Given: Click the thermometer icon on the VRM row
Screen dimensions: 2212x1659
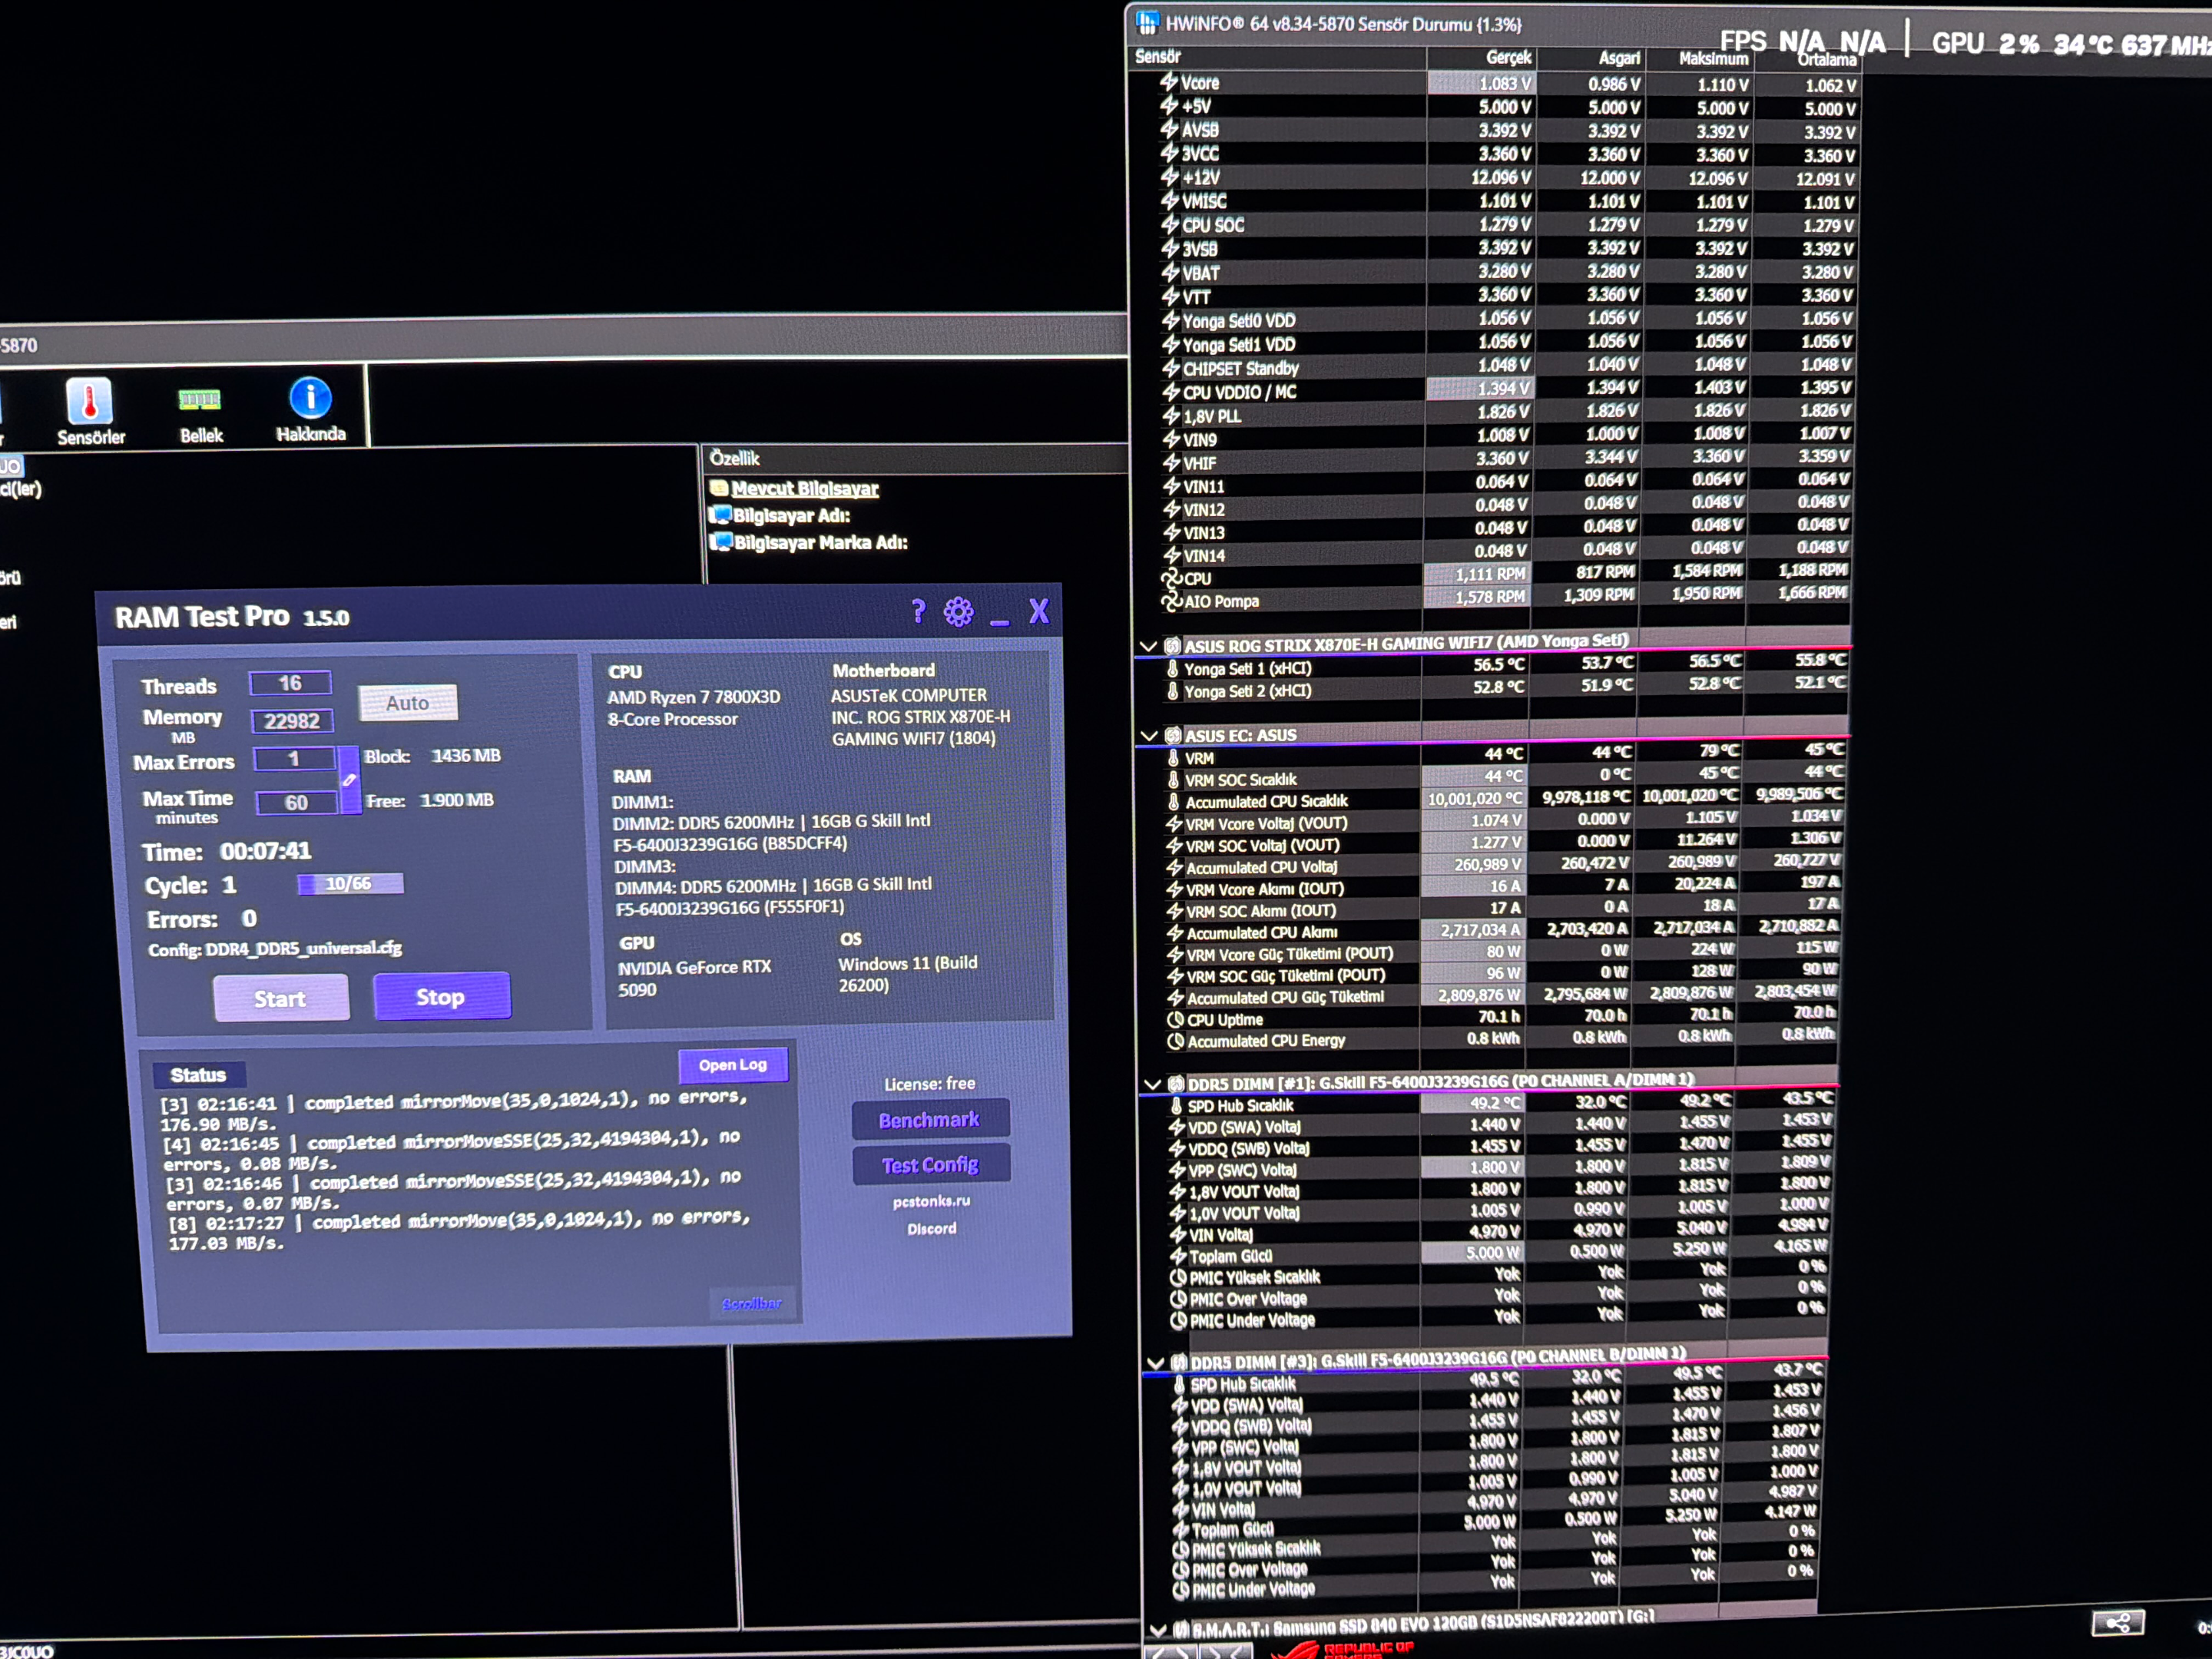Looking at the screenshot, I should (1174, 757).
